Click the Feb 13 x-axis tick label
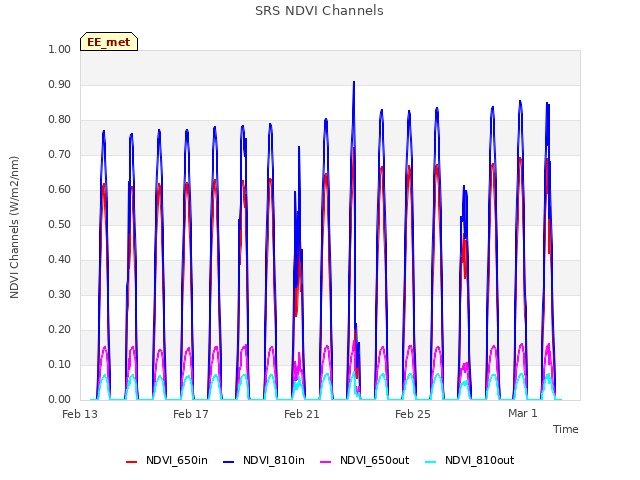Screen dimensions: 640x480 coord(80,414)
